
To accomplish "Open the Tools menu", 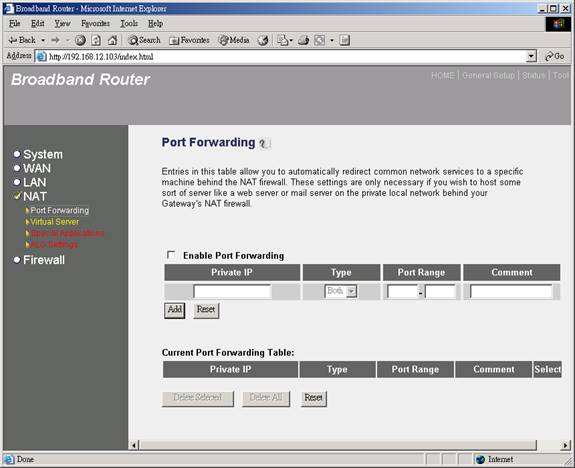I will pos(129,23).
